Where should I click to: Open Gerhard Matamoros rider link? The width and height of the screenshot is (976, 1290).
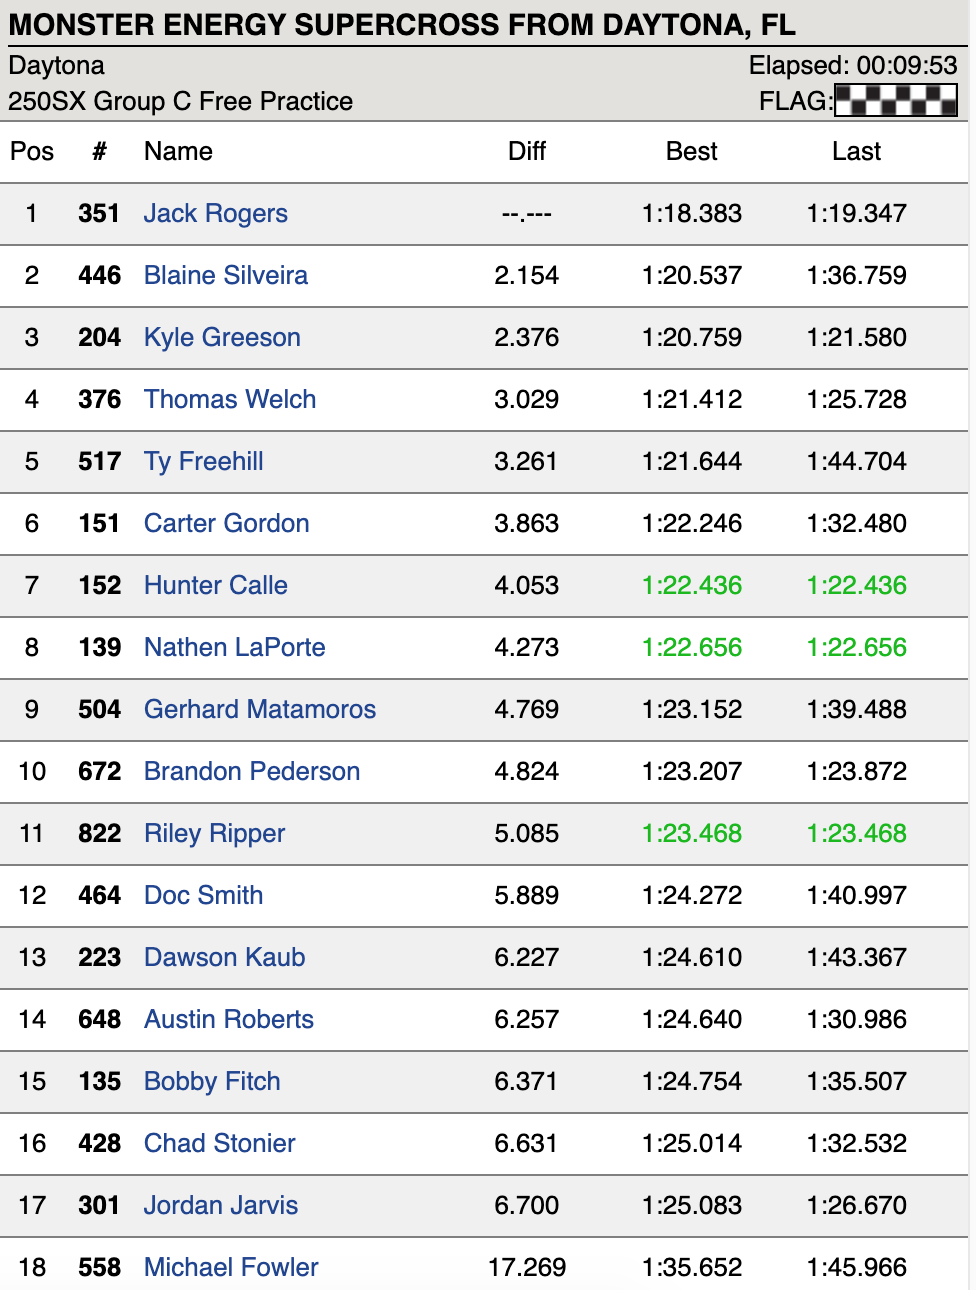click(259, 709)
